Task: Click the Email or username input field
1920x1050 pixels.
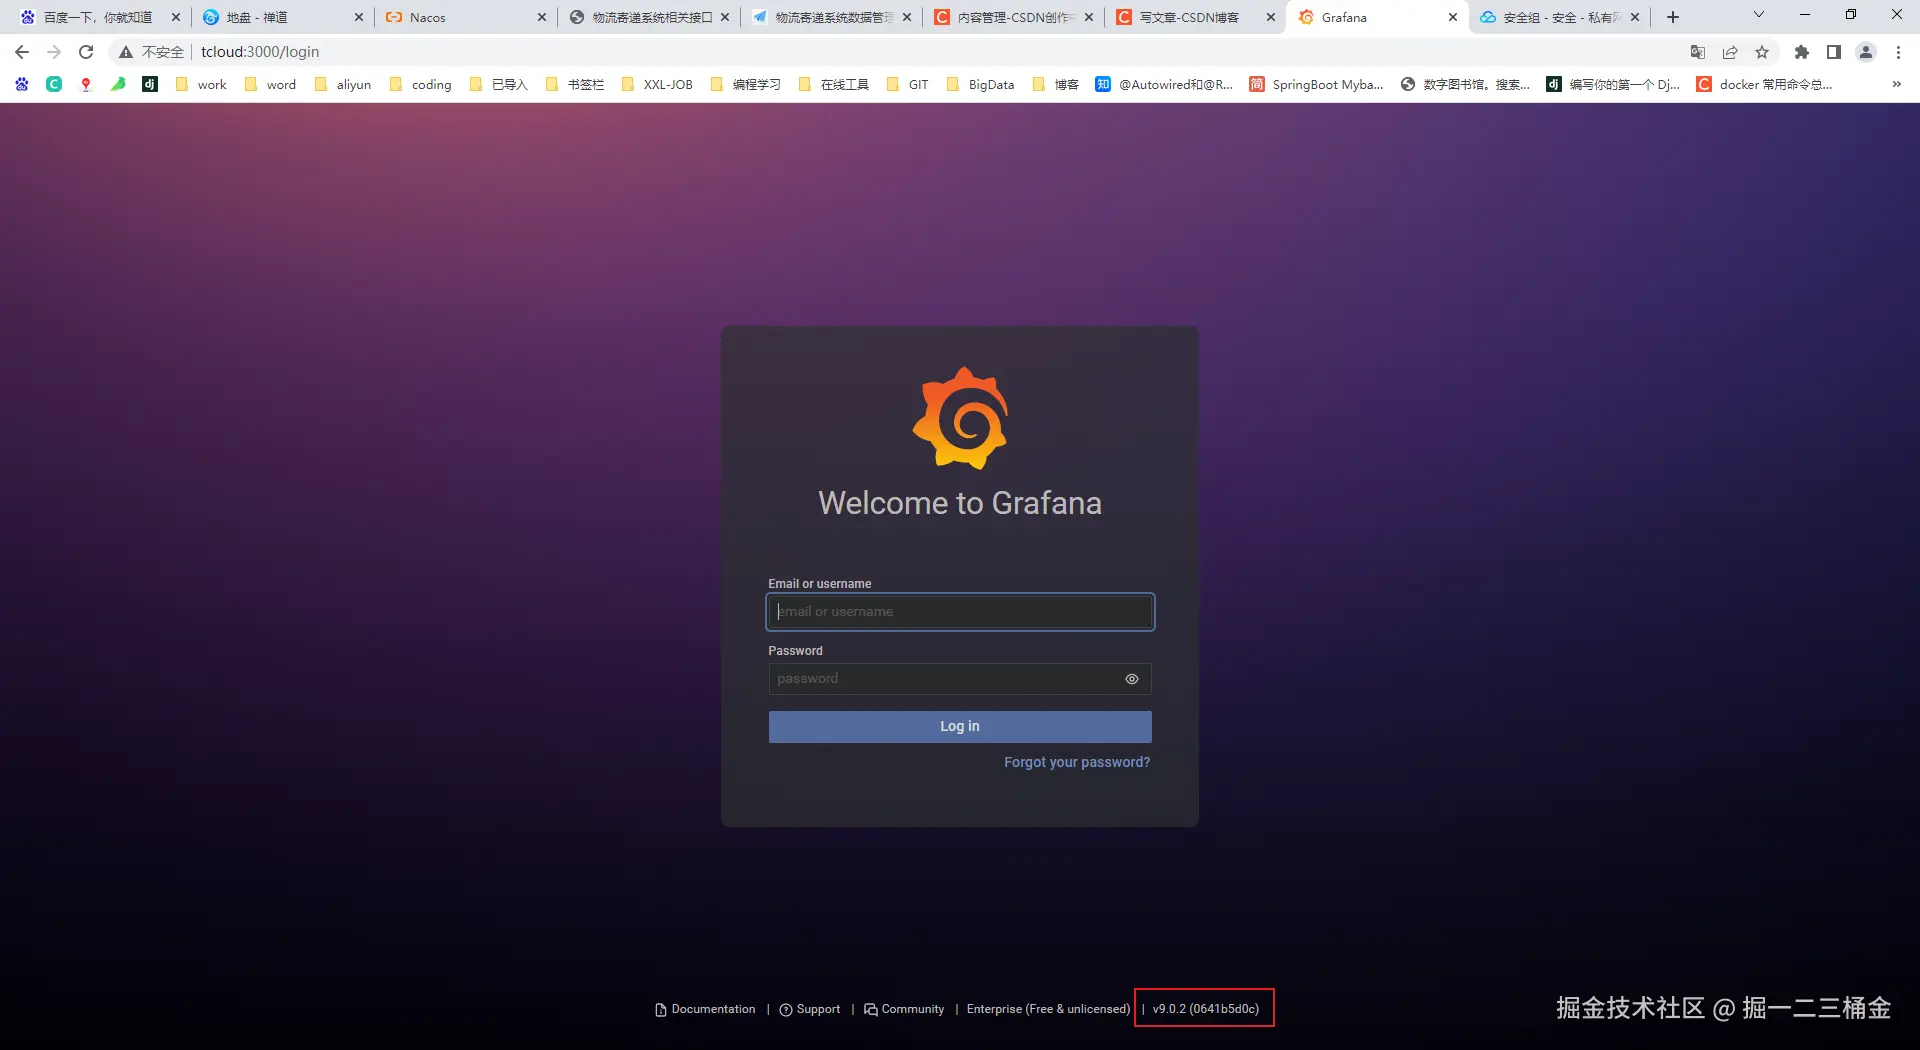Action: click(960, 612)
